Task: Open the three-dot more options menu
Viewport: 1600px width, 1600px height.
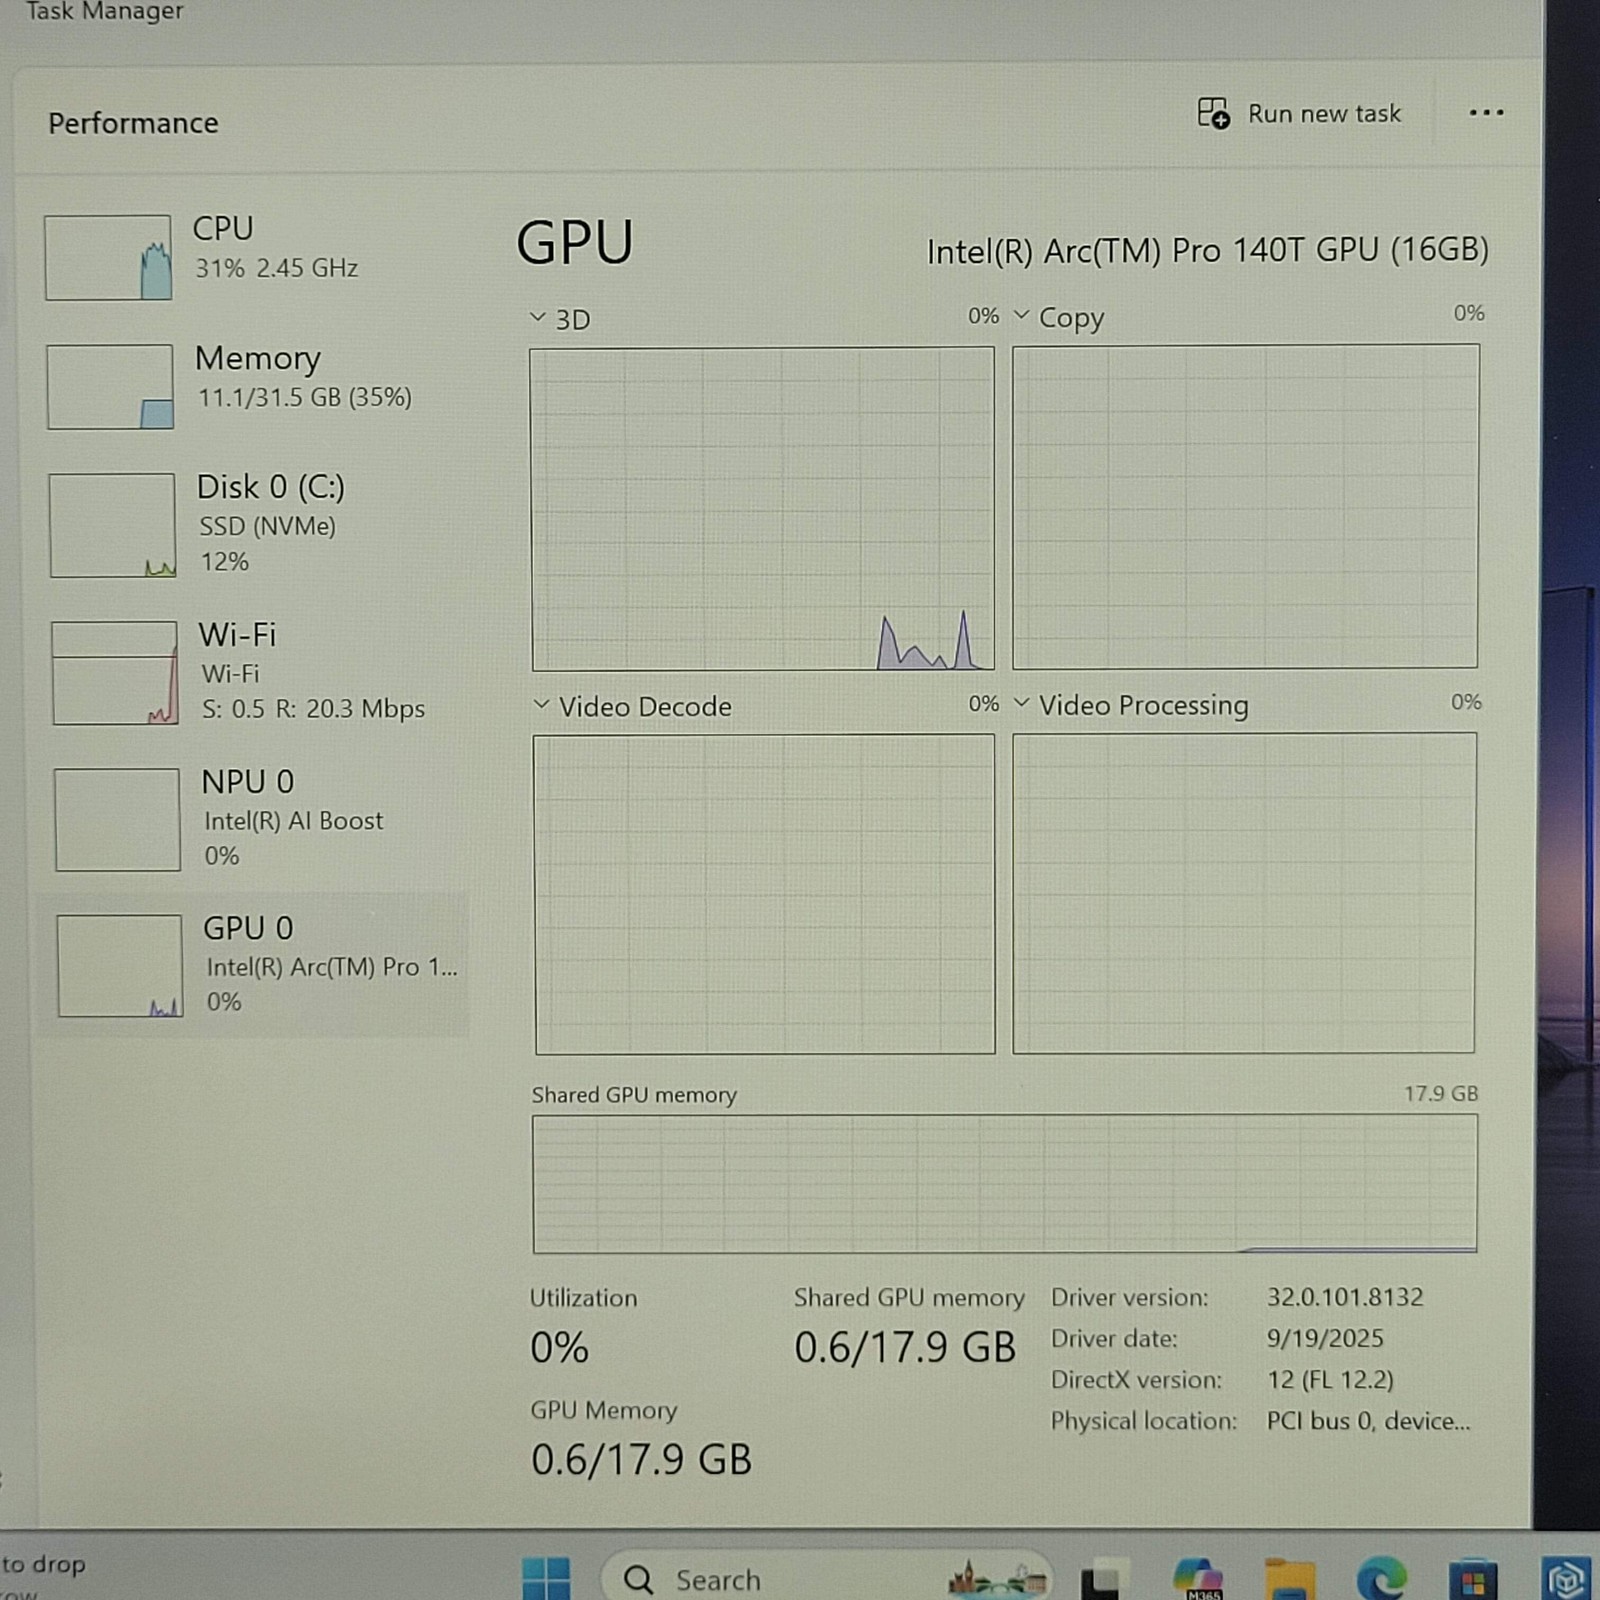Action: tap(1486, 113)
